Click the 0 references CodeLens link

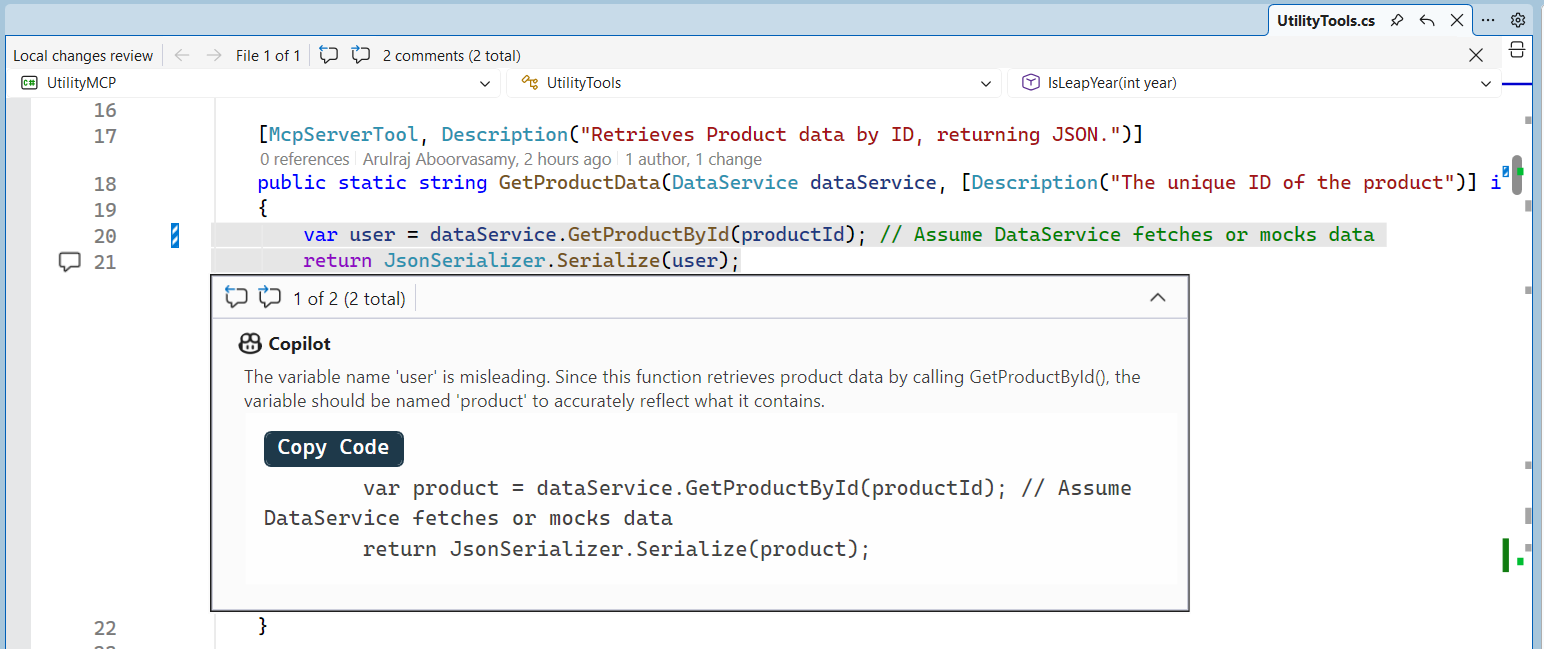coord(304,159)
